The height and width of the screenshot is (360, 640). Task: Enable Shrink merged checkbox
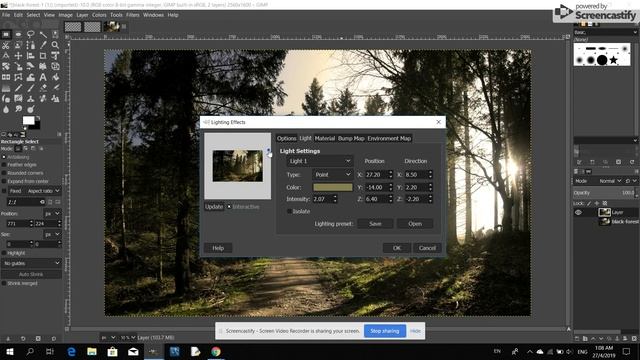click(x=4, y=283)
